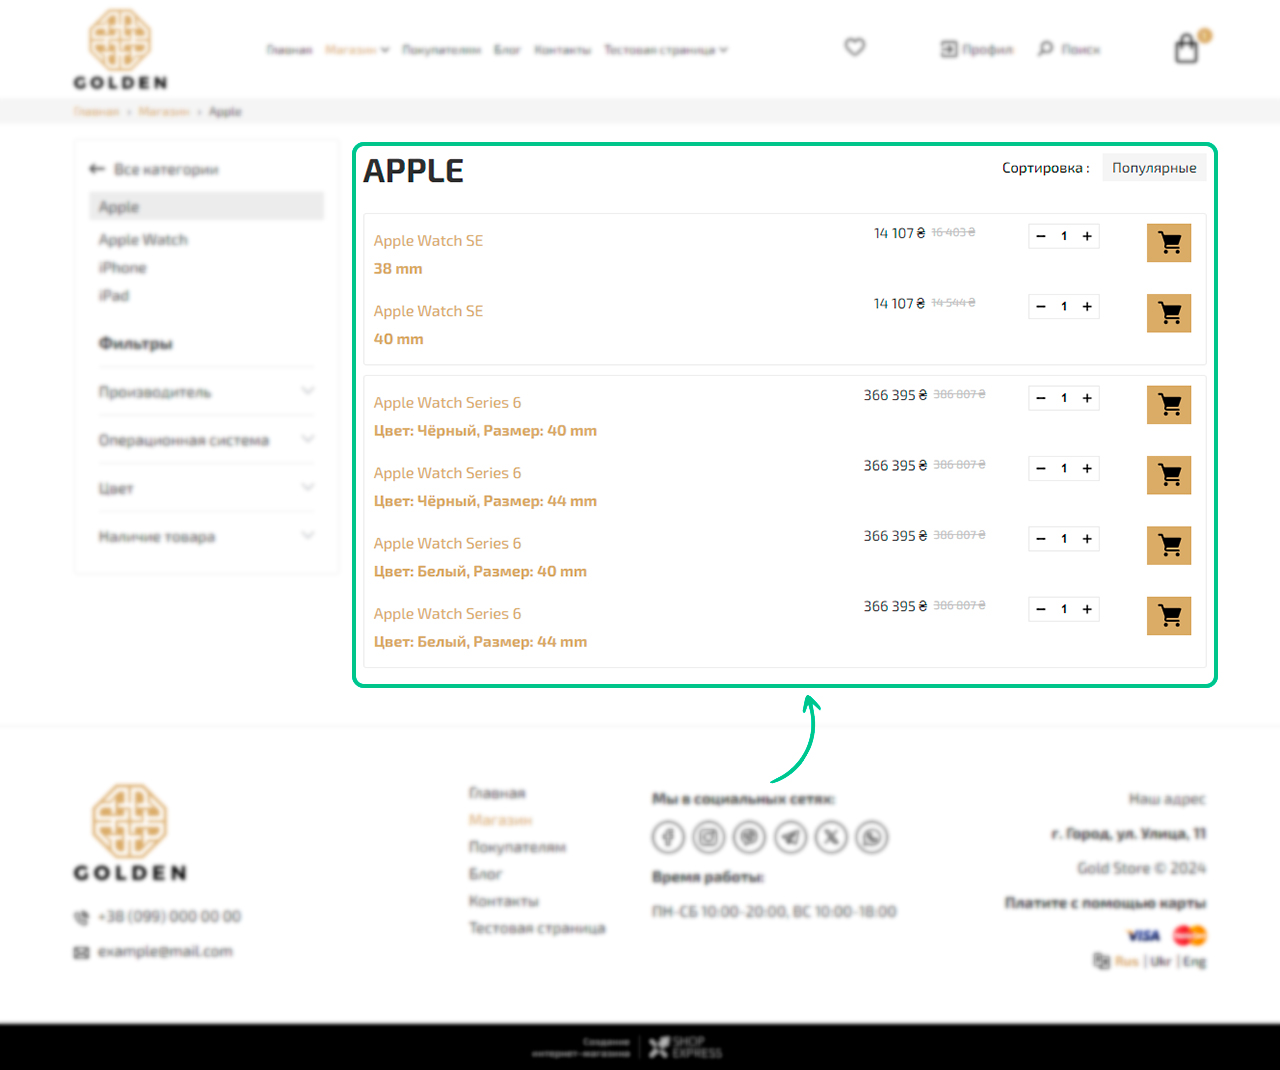Image resolution: width=1280 pixels, height=1070 pixels.
Task: Open Instagram social icon in footer
Action: click(x=709, y=837)
